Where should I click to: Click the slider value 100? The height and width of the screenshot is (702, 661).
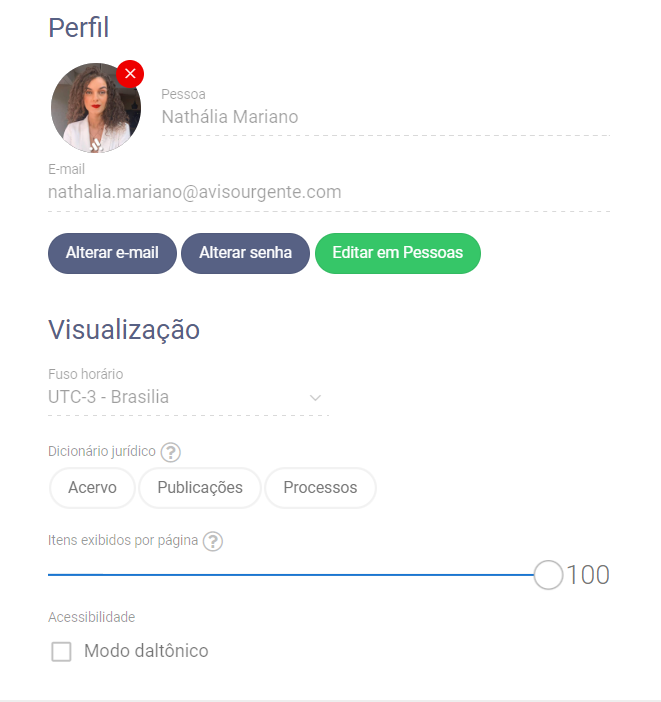tap(588, 575)
